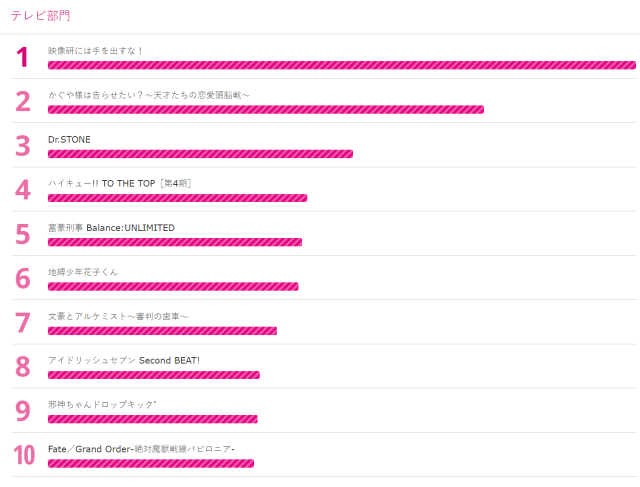
Task: Click the pink rank number 7
Action: pos(22,323)
